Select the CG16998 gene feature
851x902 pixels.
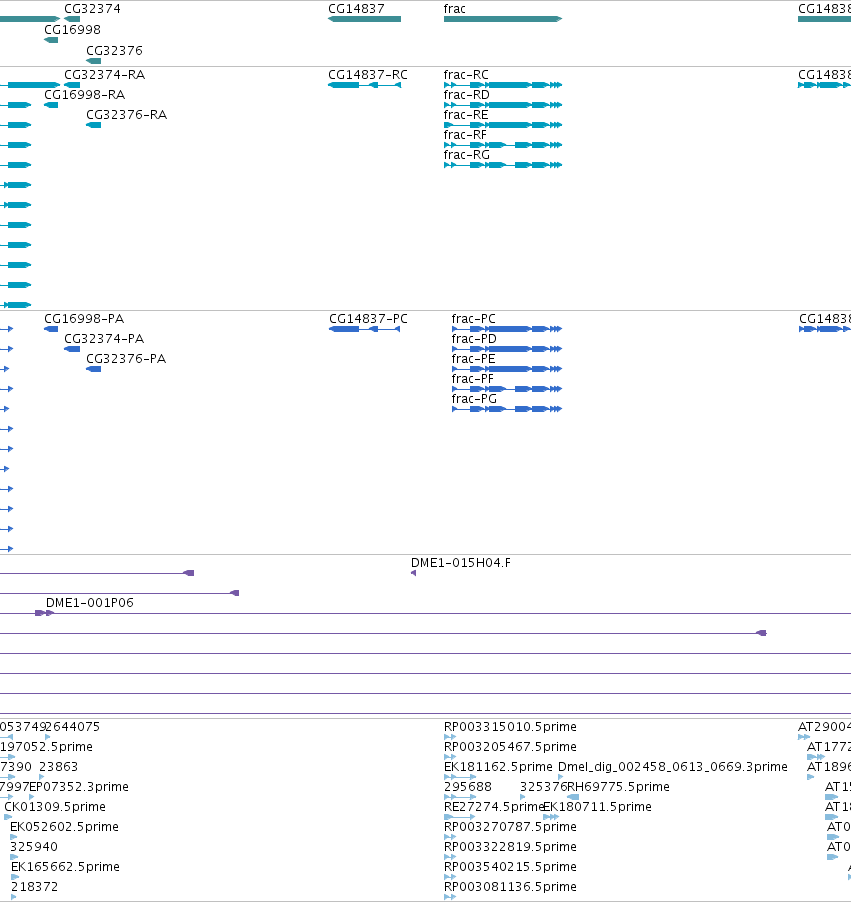(x=51, y=40)
